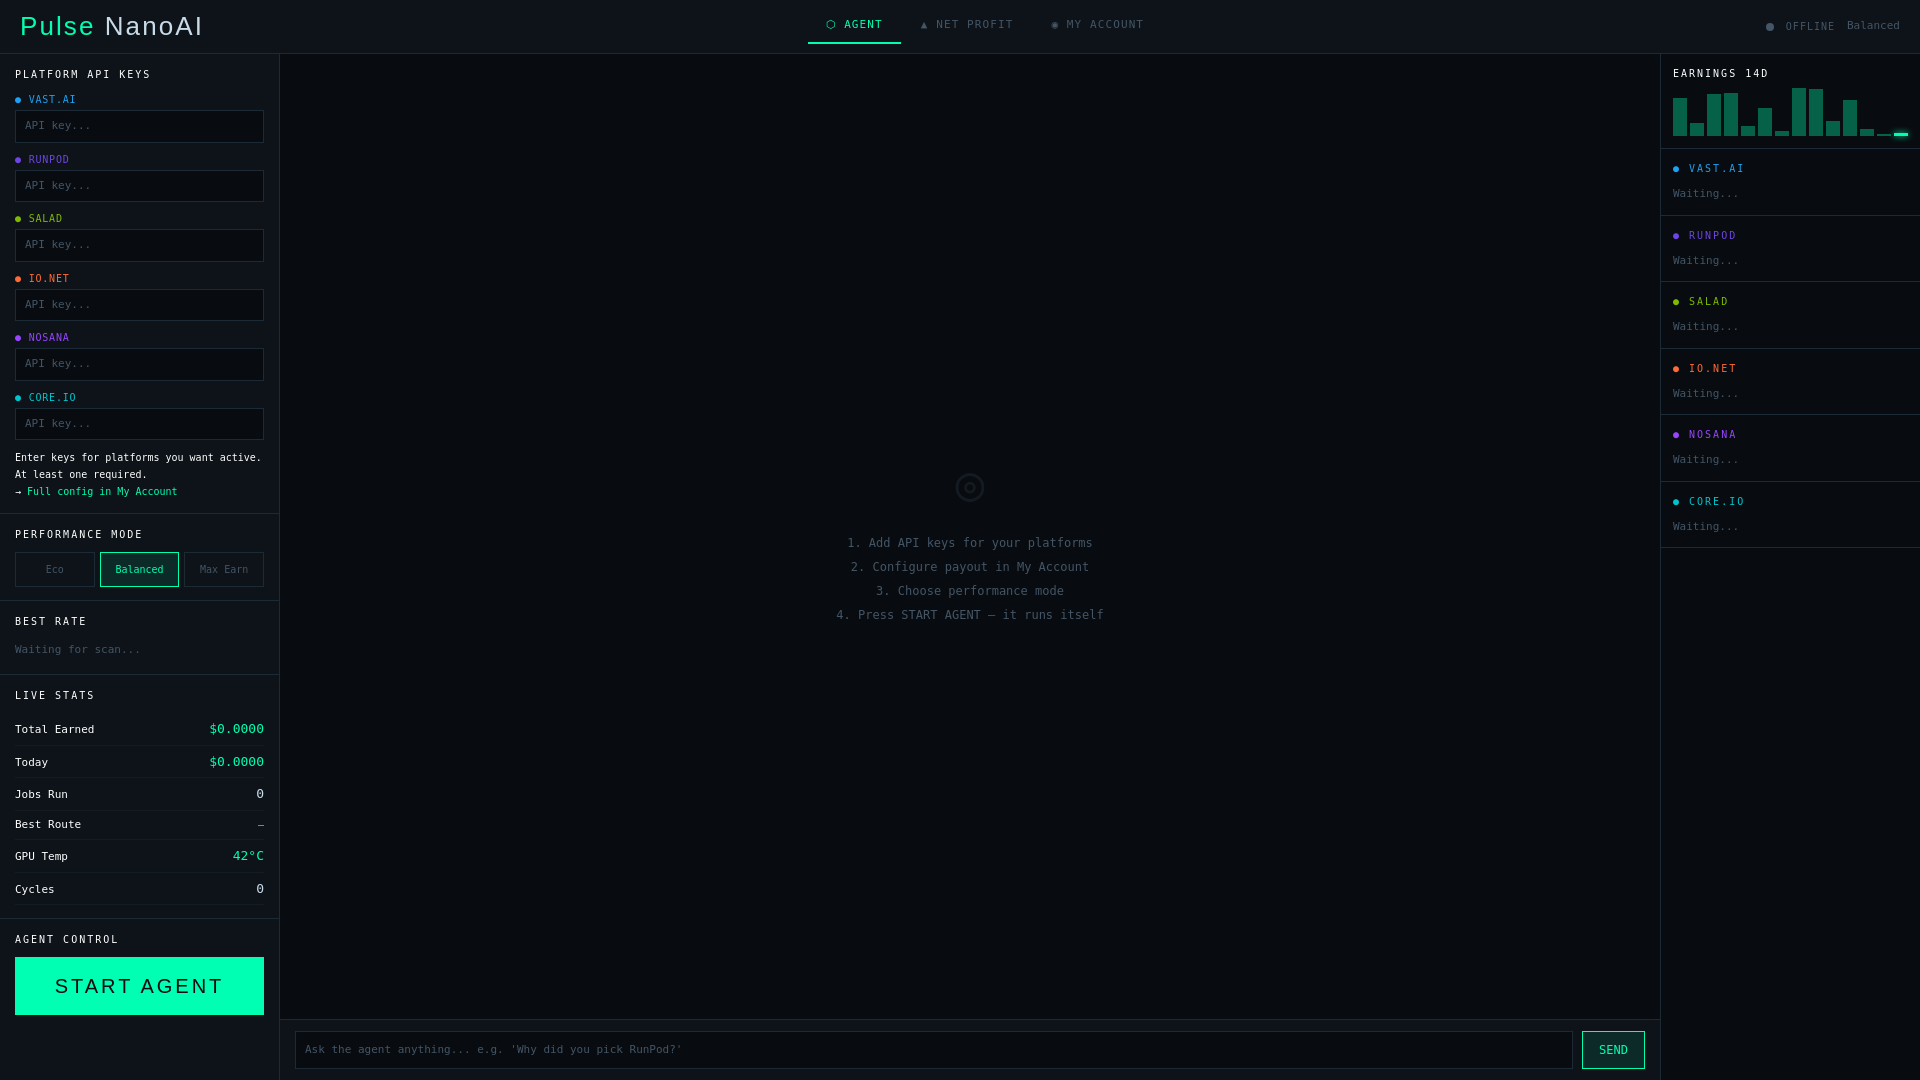Click the Performance Mode heading
Image resolution: width=1920 pixels, height=1080 pixels.
pyautogui.click(x=79, y=535)
